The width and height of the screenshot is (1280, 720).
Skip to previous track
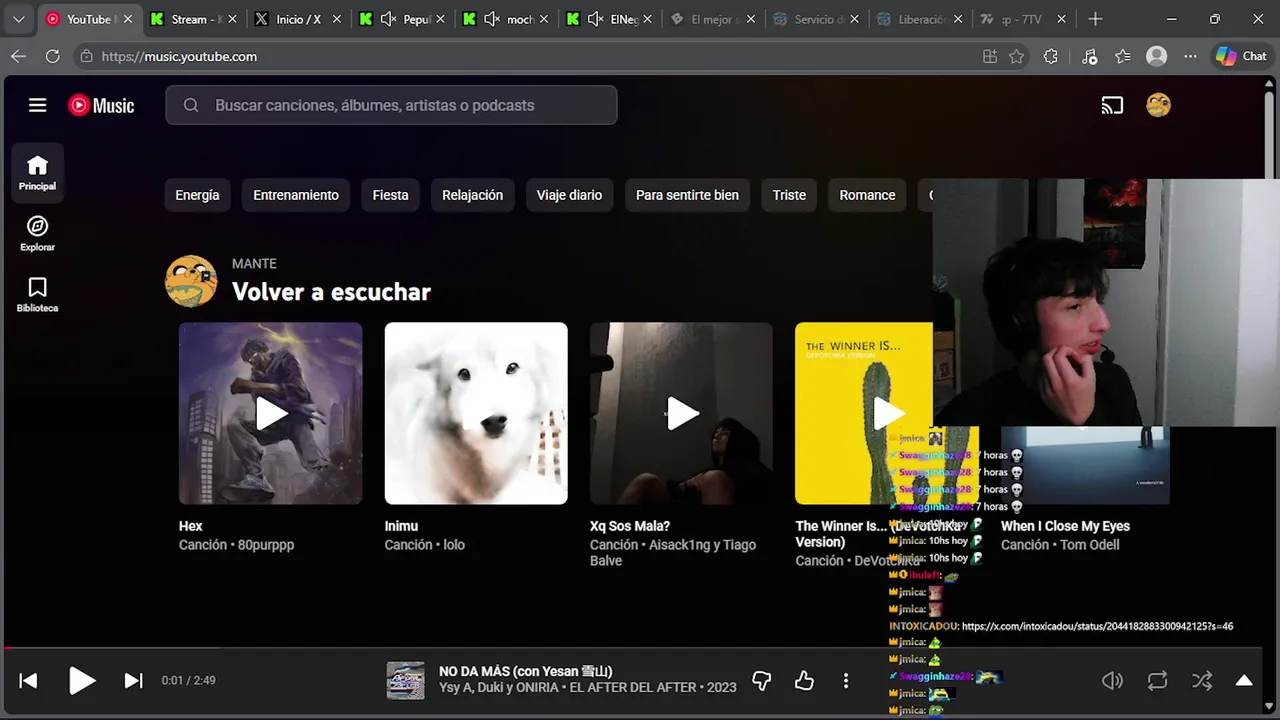28,681
